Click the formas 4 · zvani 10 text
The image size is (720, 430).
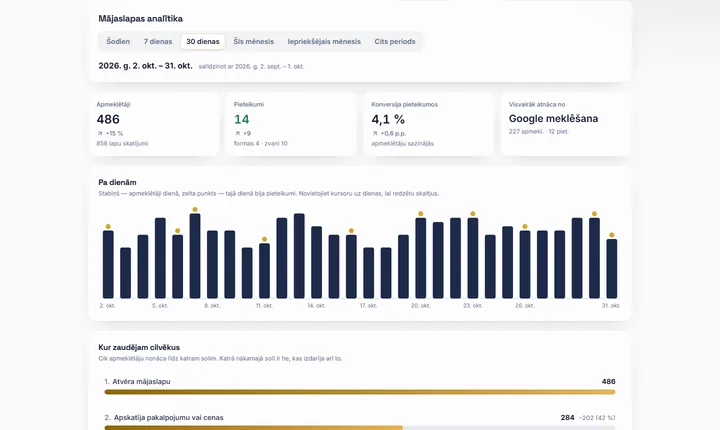click(260, 143)
